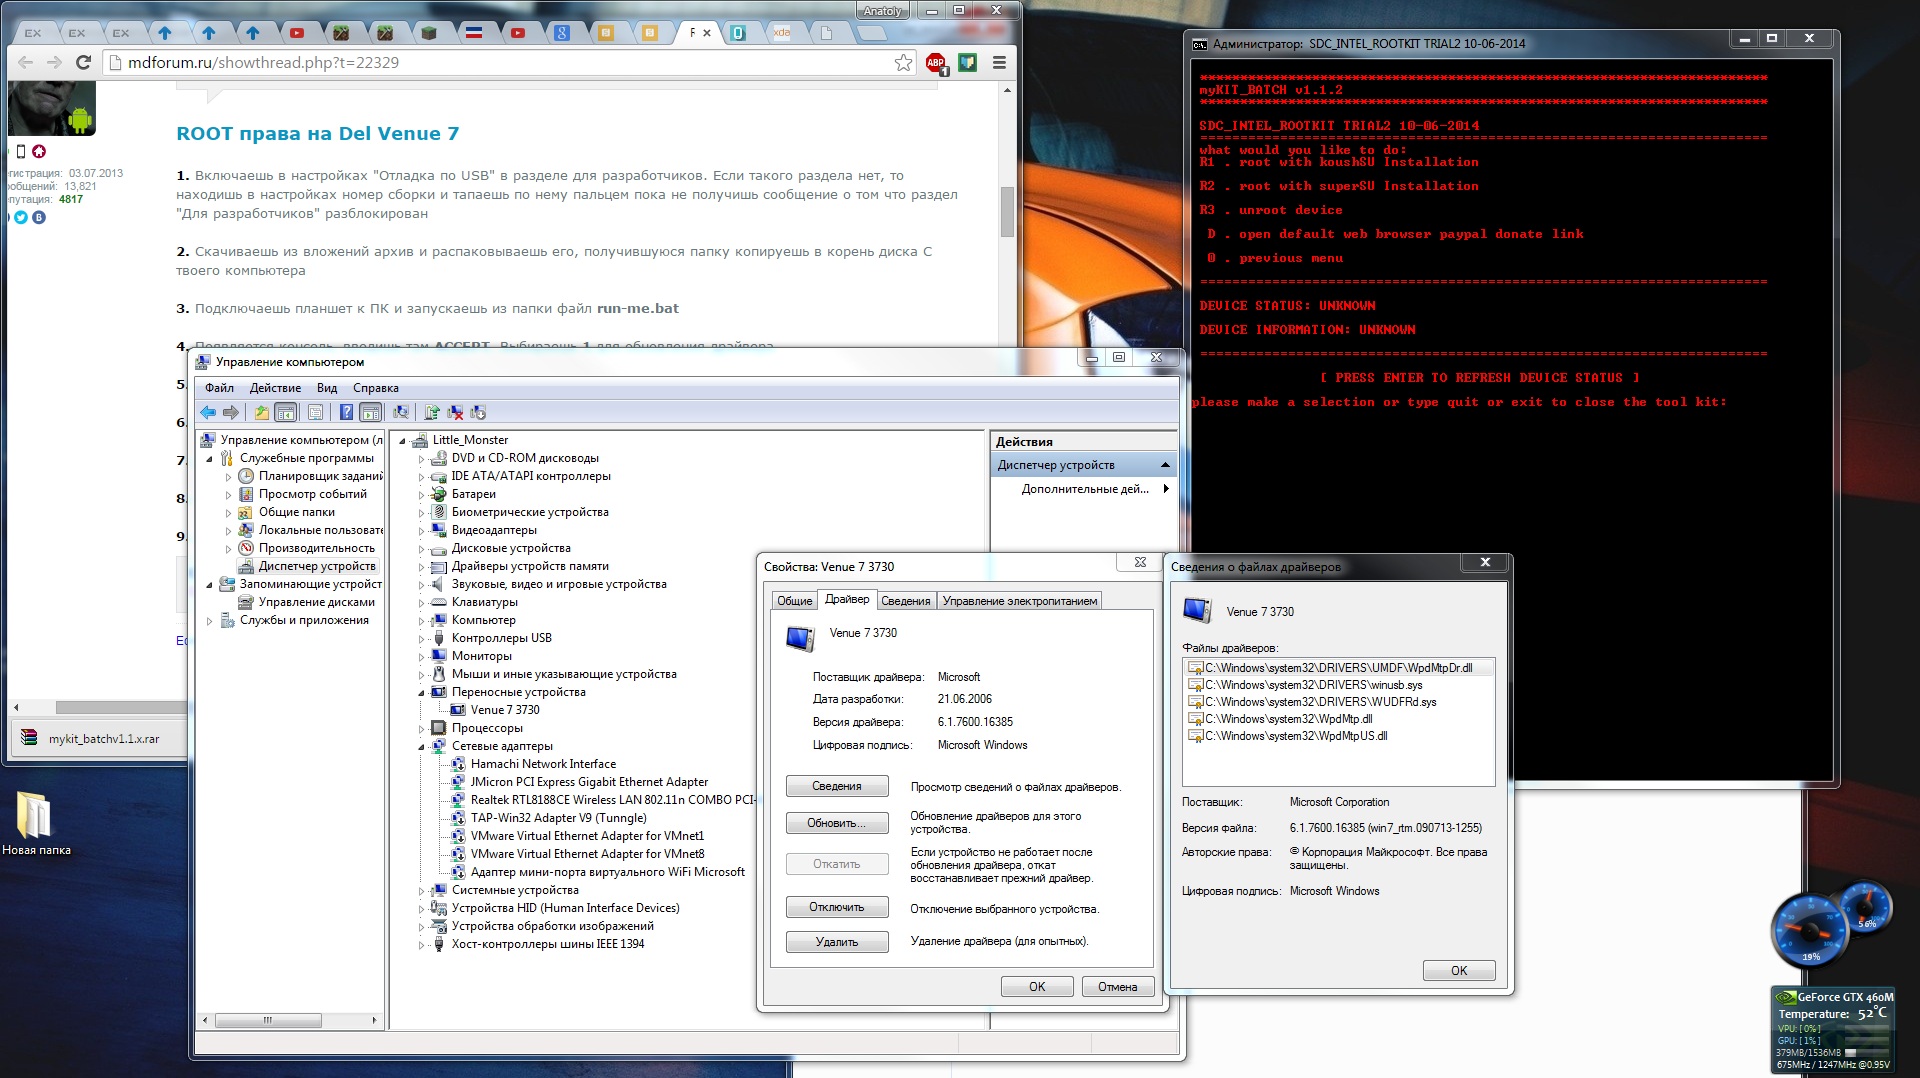Viewport: 1920px width, 1078px height.
Task: Reload the mdforum.ru page
Action: [84, 63]
